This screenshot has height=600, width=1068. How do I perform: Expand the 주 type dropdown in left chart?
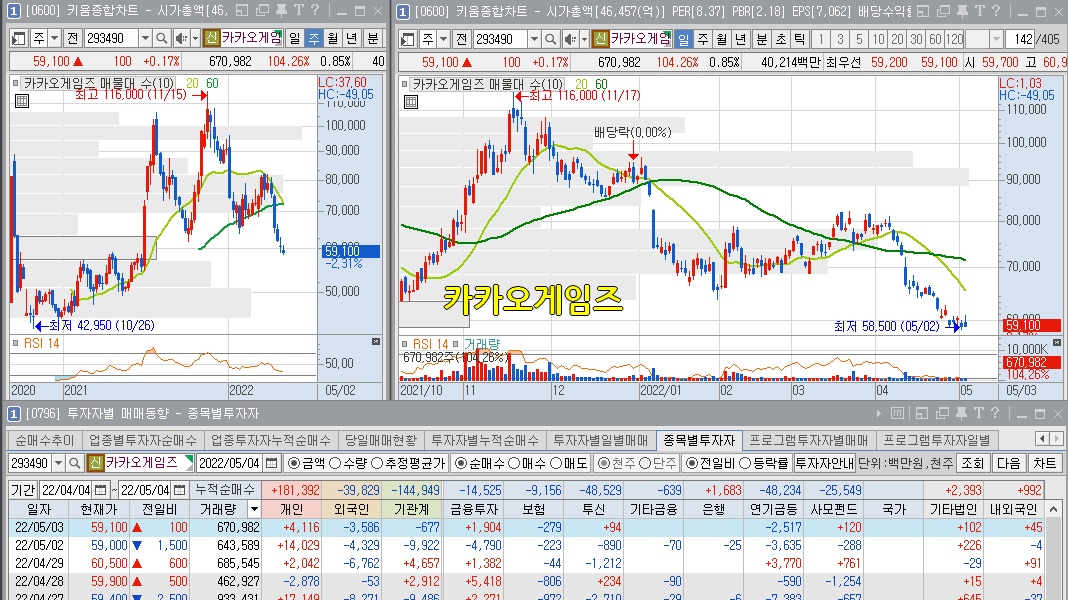click(x=54, y=38)
